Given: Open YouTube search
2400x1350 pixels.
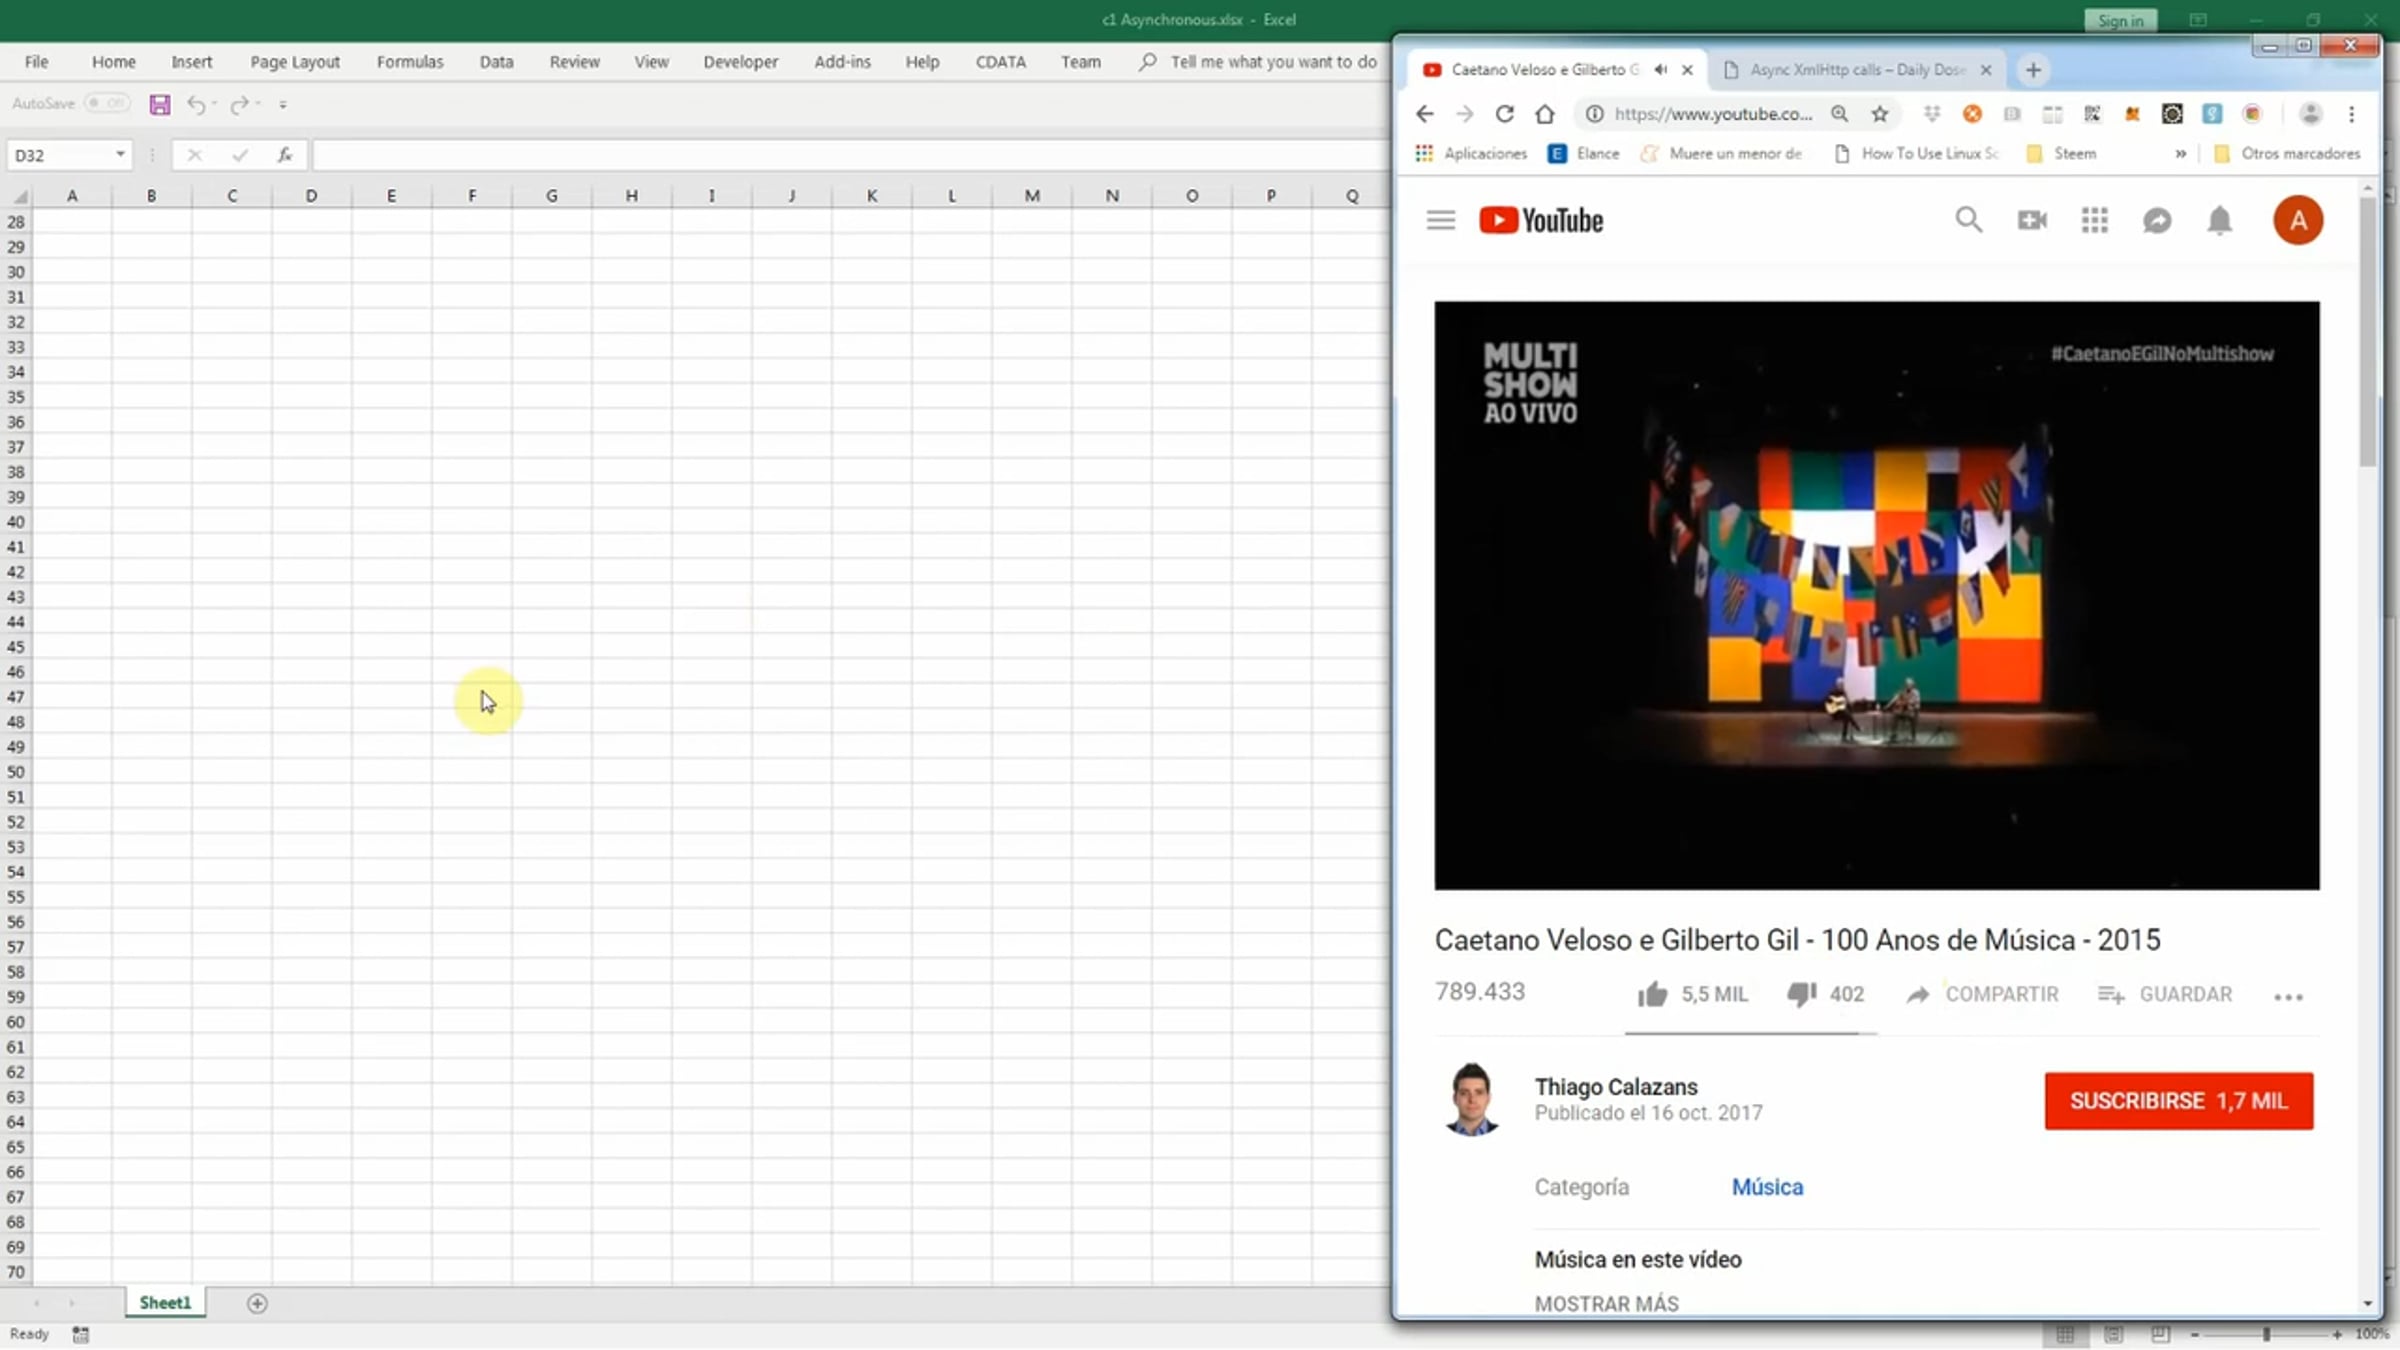Looking at the screenshot, I should (1969, 220).
